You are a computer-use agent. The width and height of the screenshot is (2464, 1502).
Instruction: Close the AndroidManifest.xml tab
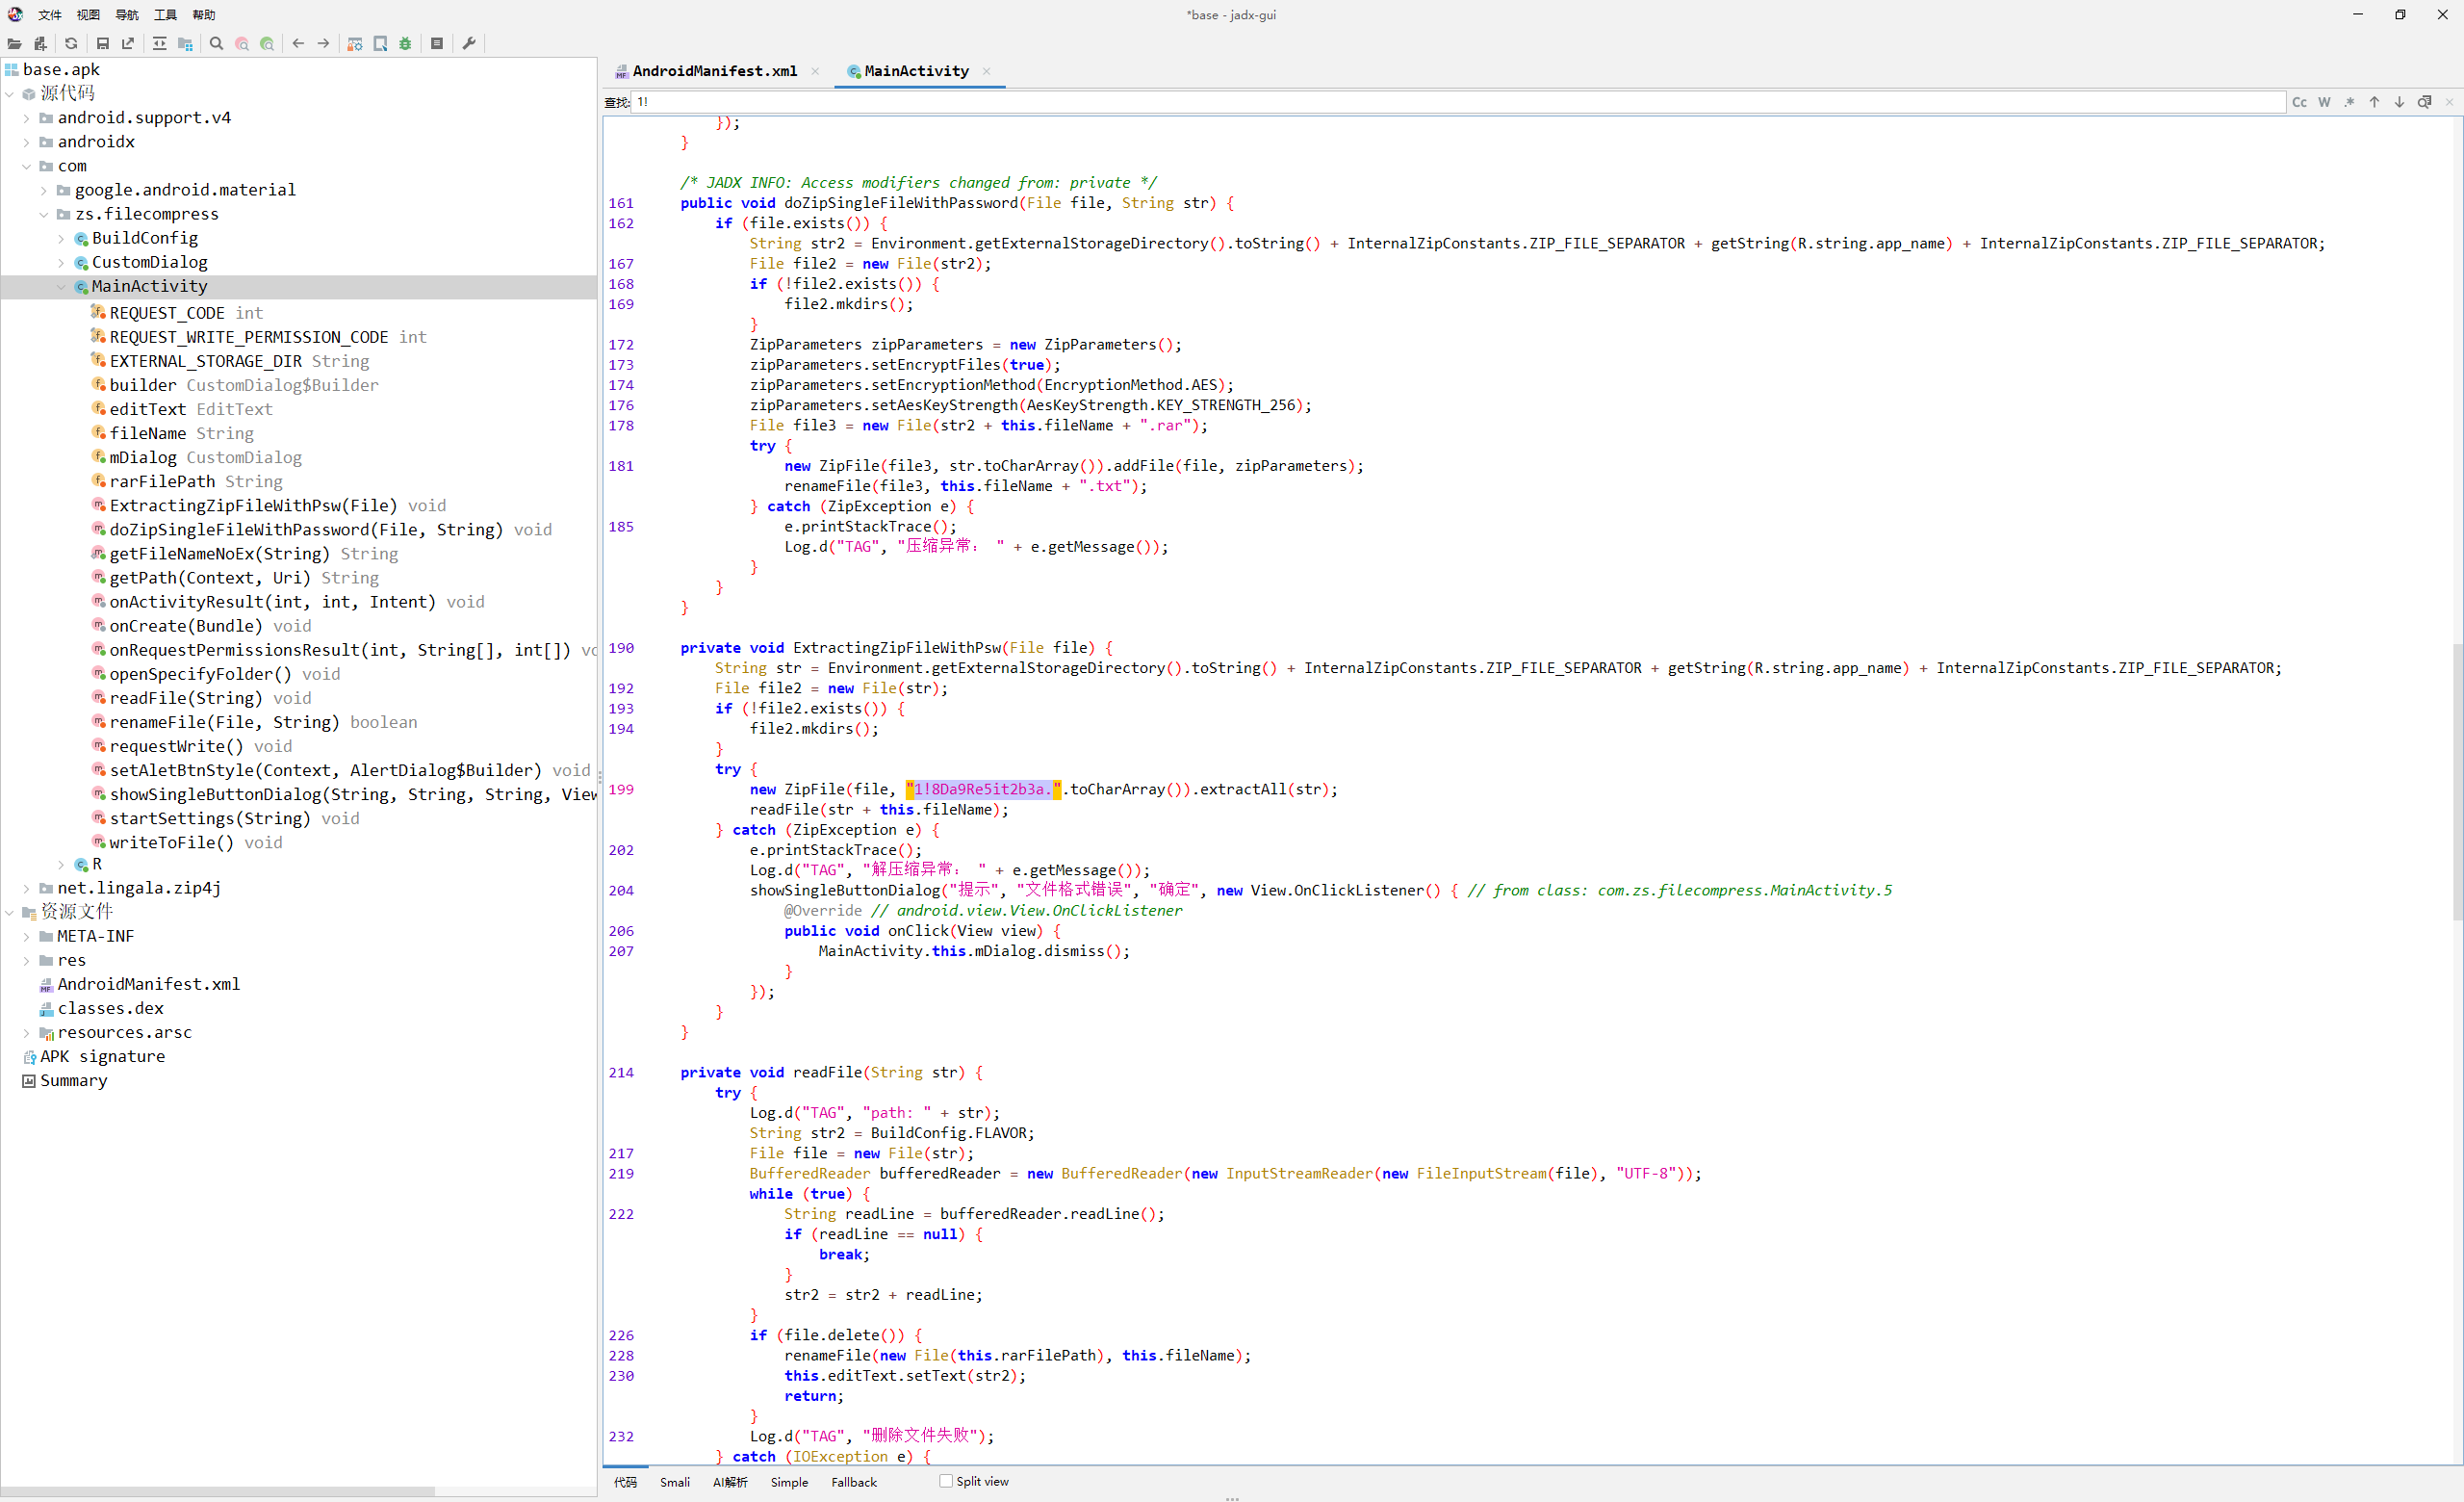[x=815, y=71]
